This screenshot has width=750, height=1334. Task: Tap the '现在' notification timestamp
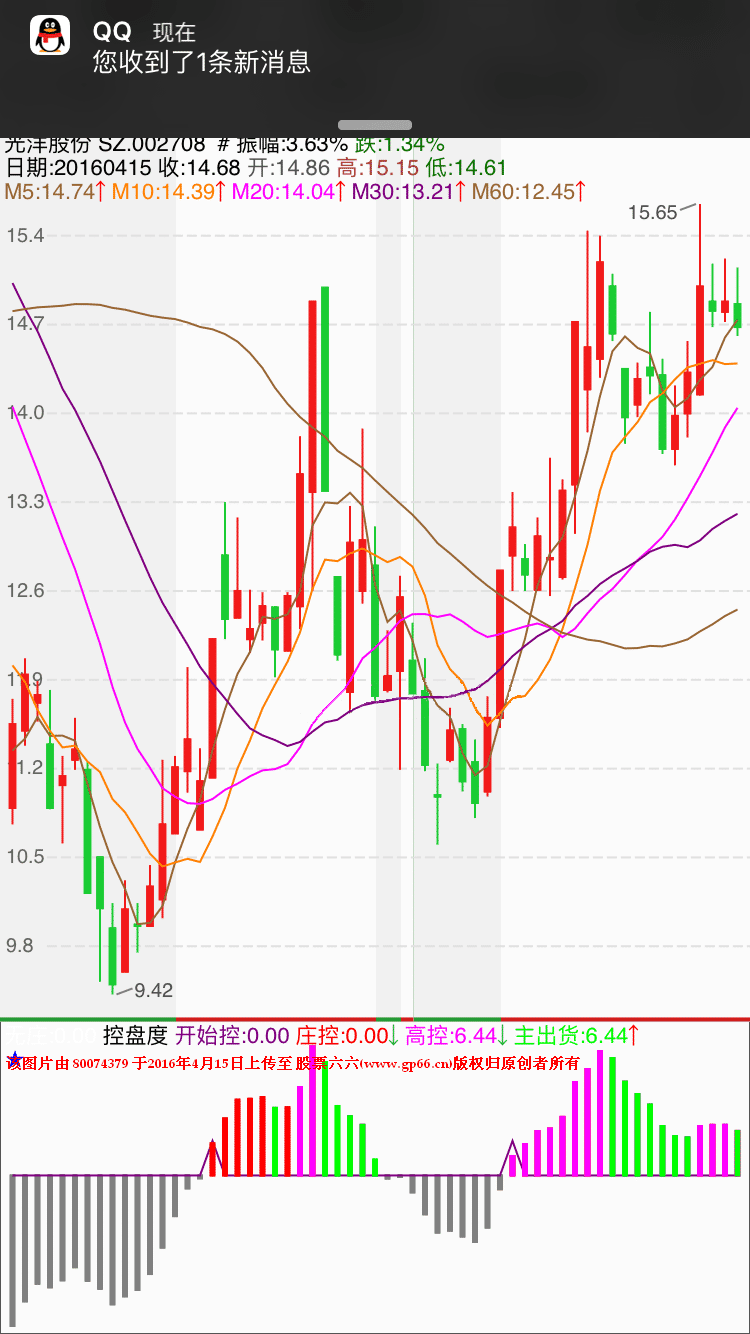point(174,33)
